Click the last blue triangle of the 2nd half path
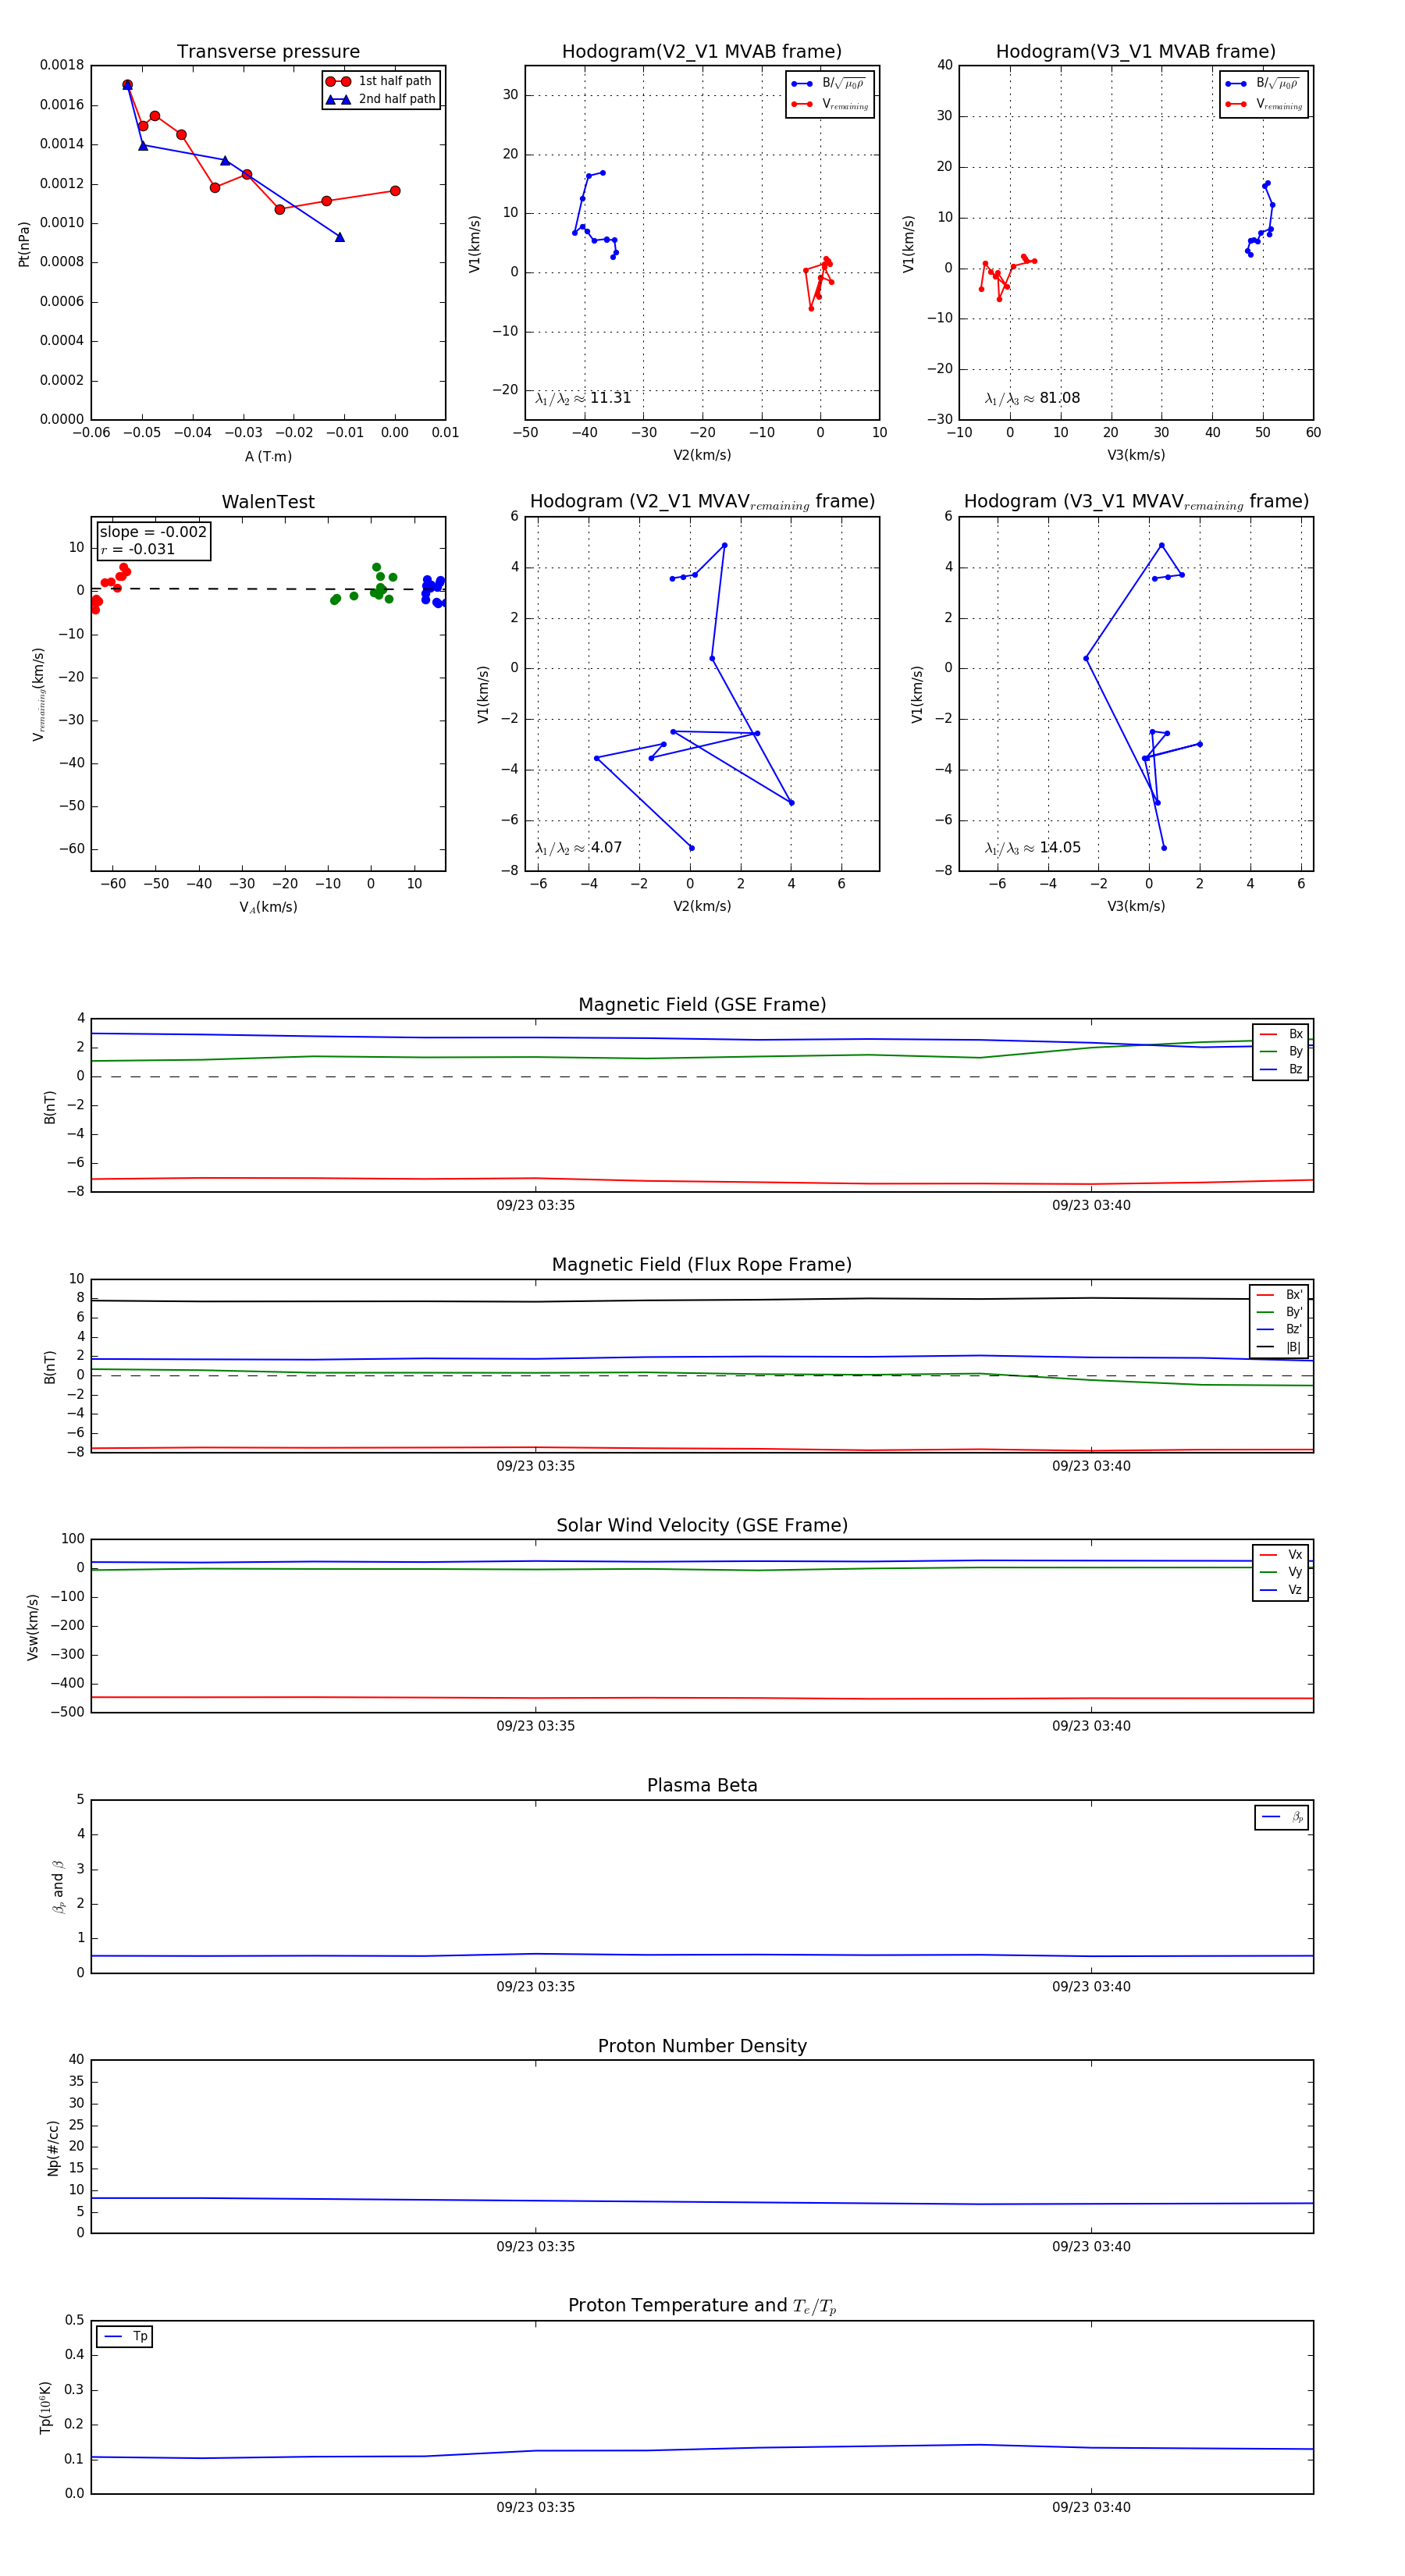The width and height of the screenshot is (1405, 2576). click(x=340, y=237)
